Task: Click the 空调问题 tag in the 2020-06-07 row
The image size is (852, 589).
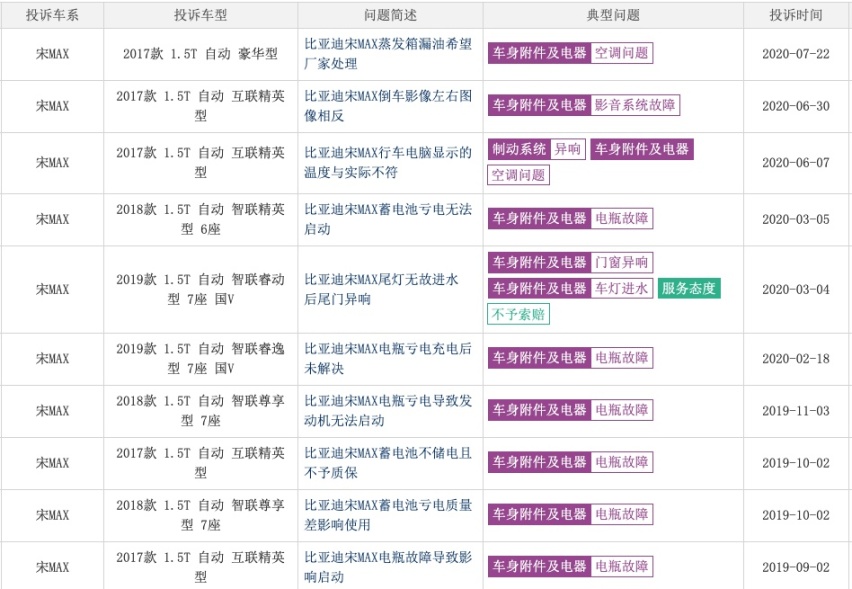Action: (x=518, y=175)
